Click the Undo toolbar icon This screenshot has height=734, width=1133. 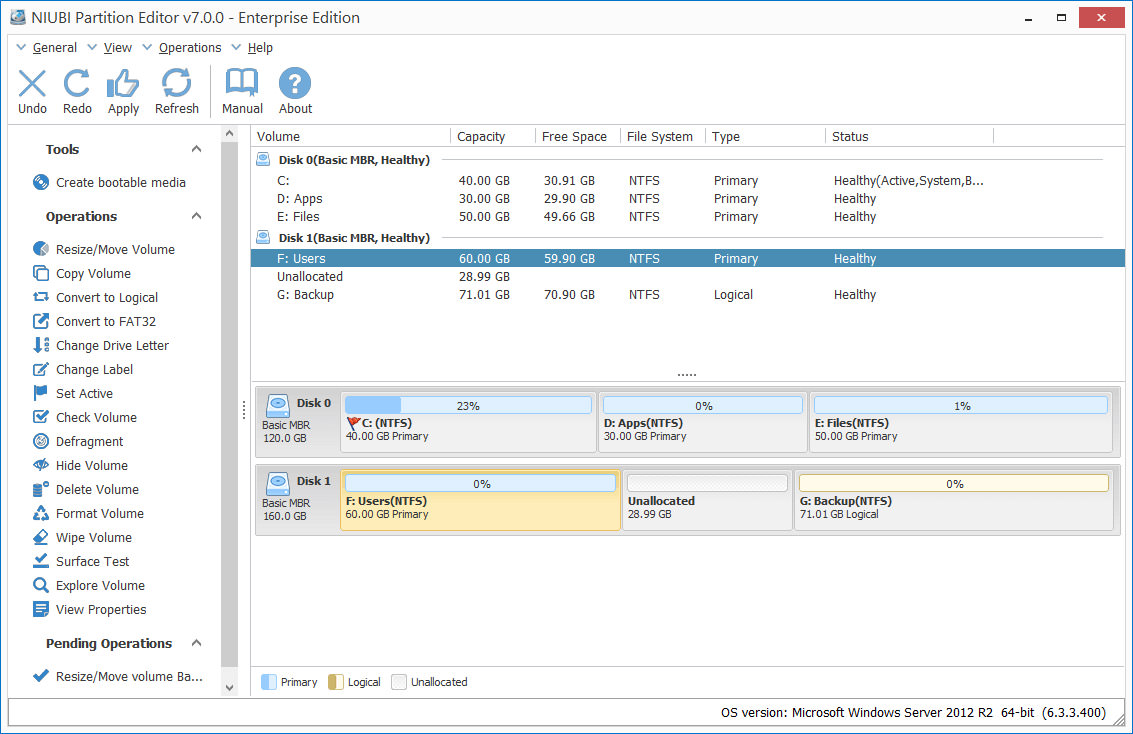click(x=32, y=84)
